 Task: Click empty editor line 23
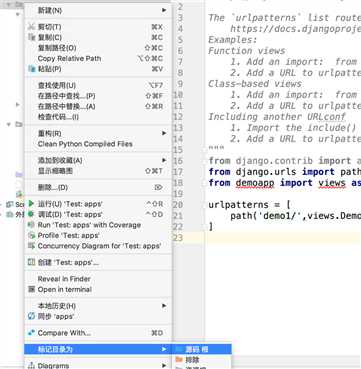coord(283,237)
